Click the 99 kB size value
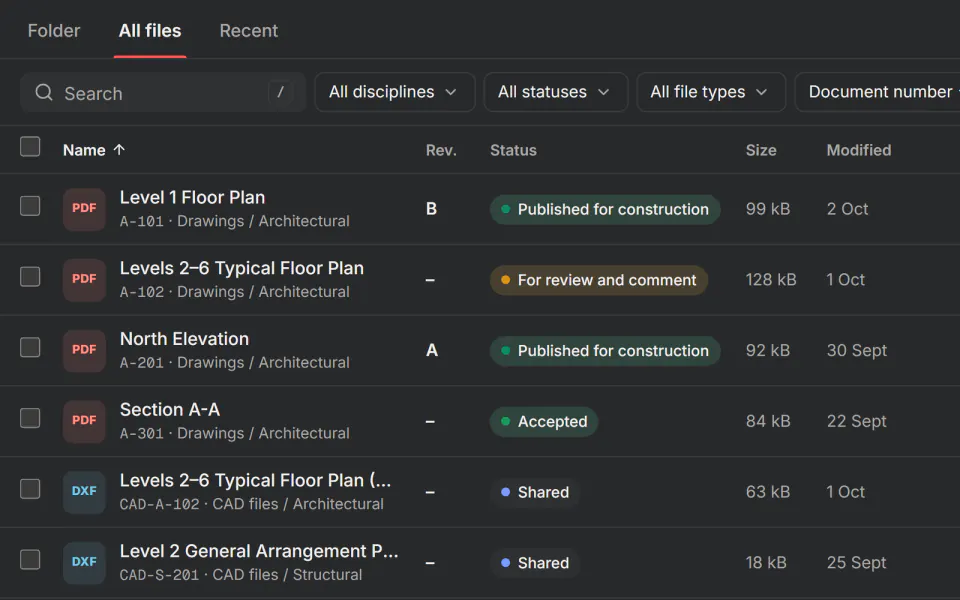 [x=768, y=209]
